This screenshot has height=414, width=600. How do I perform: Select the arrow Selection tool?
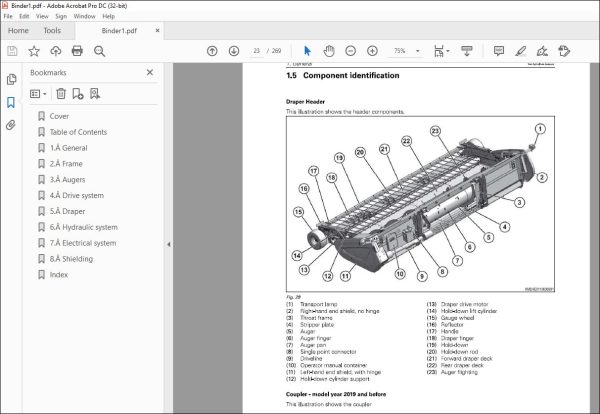click(x=307, y=51)
